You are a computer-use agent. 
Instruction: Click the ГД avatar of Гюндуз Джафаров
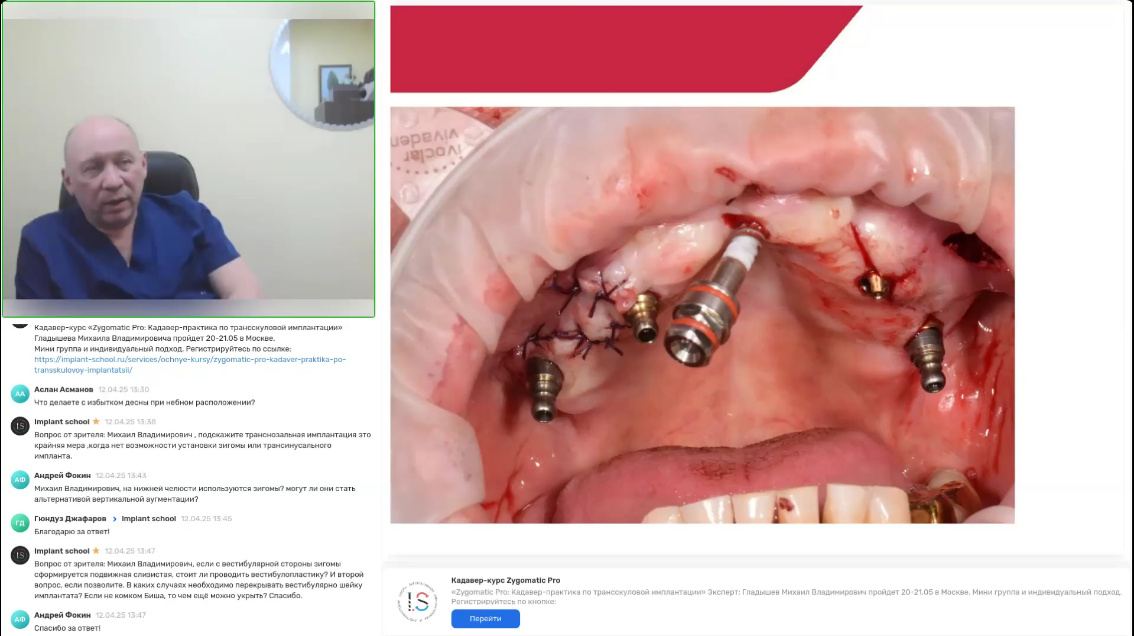(x=20, y=522)
